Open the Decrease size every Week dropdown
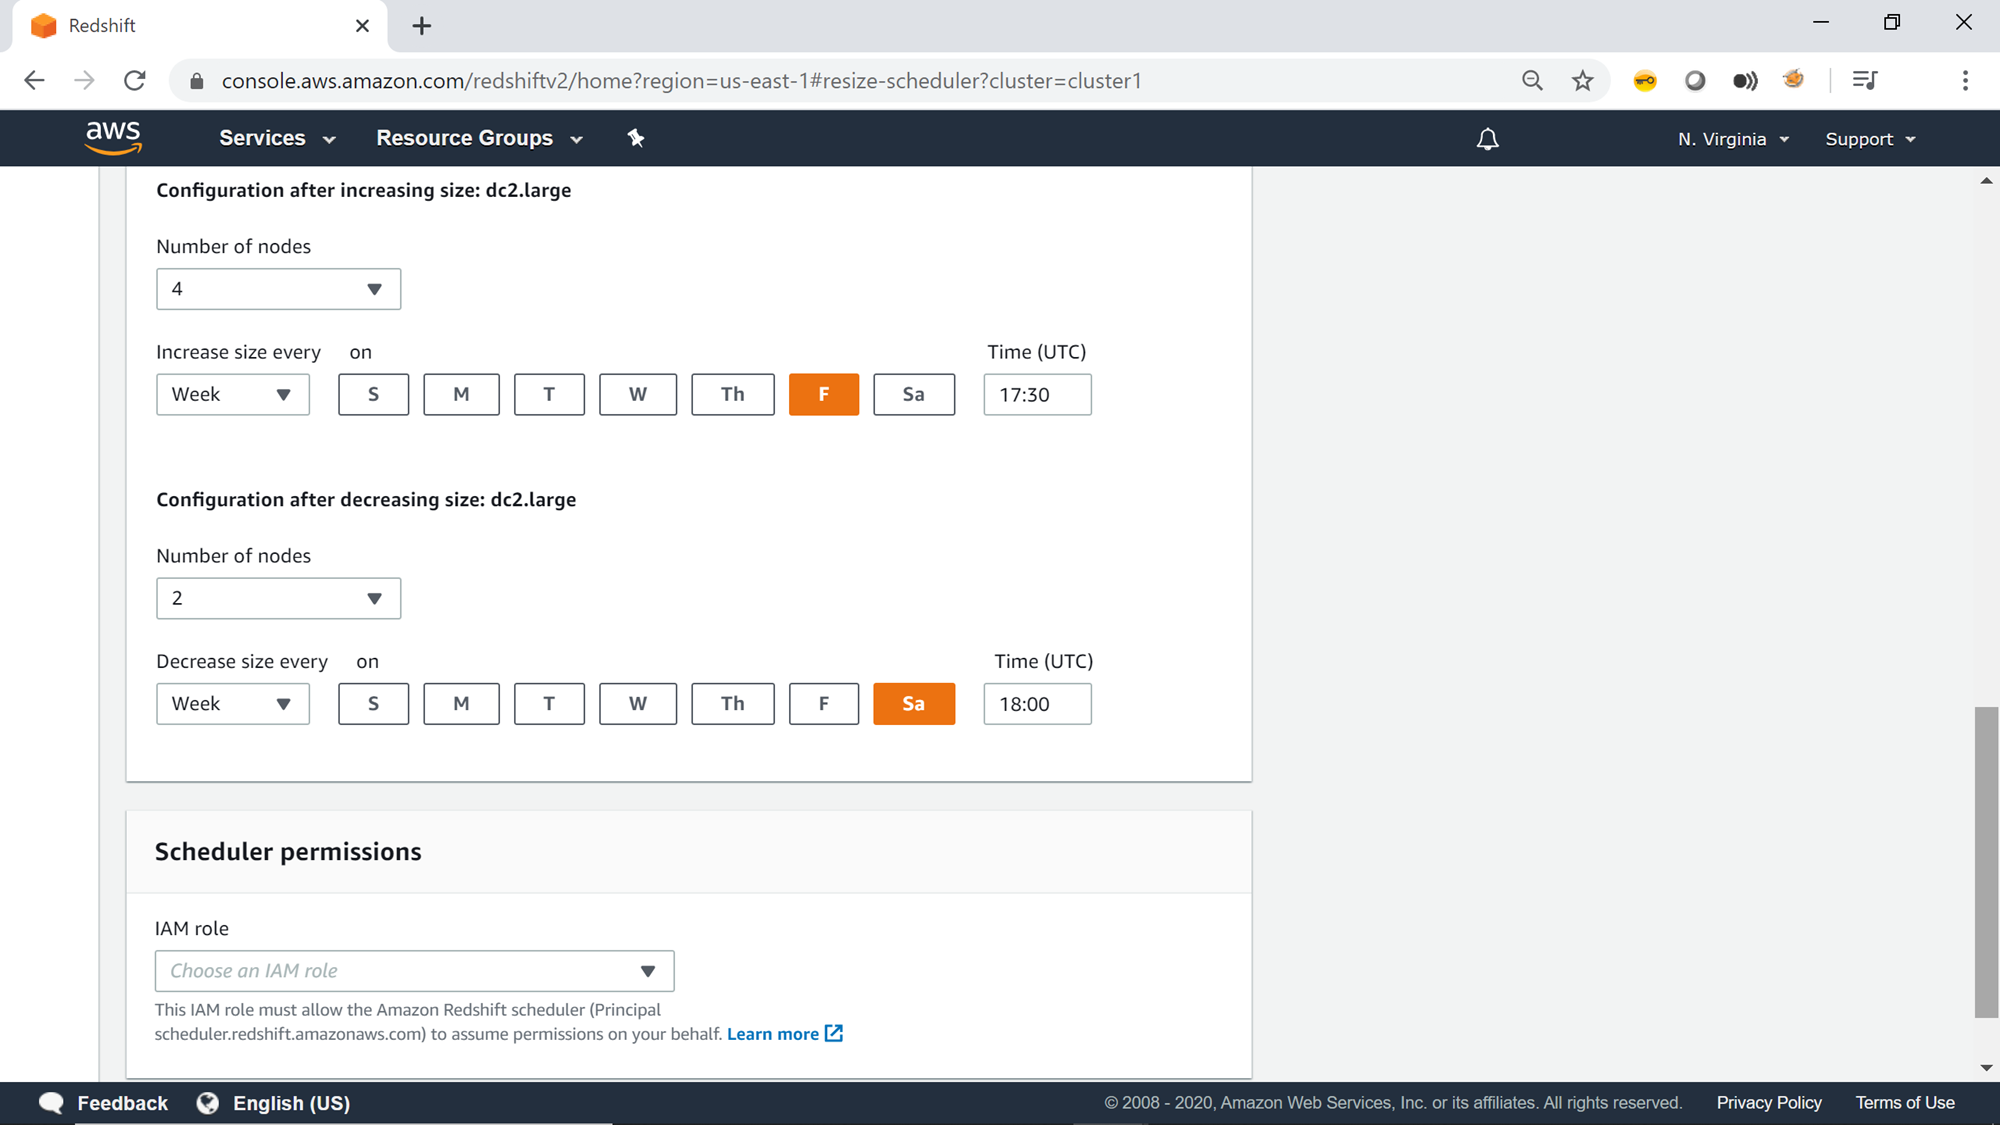2000x1125 pixels. 232,704
